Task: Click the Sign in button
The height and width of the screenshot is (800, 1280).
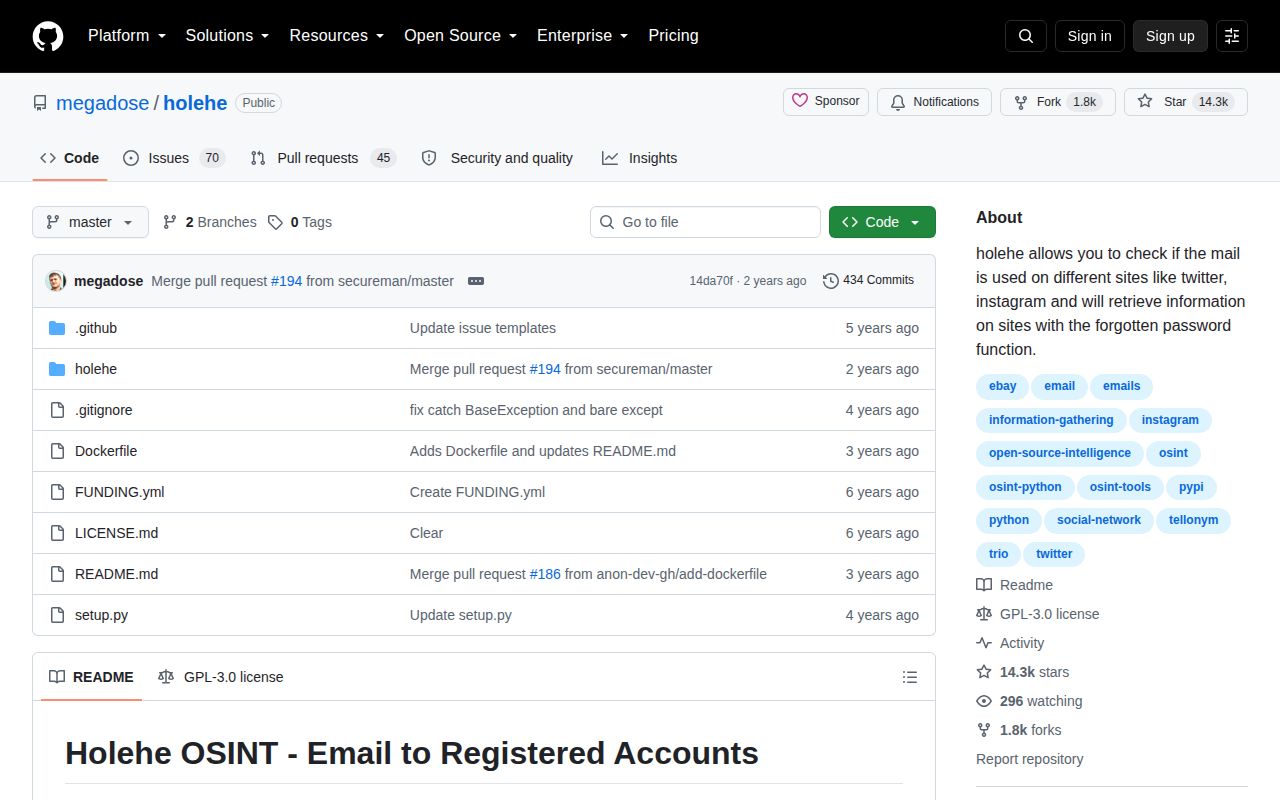Action: pyautogui.click(x=1089, y=36)
